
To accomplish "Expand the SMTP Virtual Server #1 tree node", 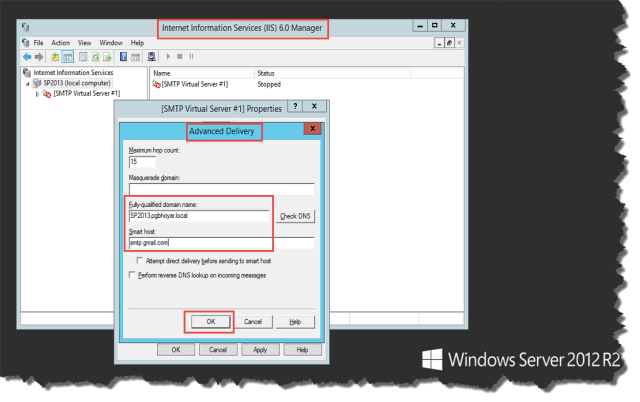I will coord(38,93).
